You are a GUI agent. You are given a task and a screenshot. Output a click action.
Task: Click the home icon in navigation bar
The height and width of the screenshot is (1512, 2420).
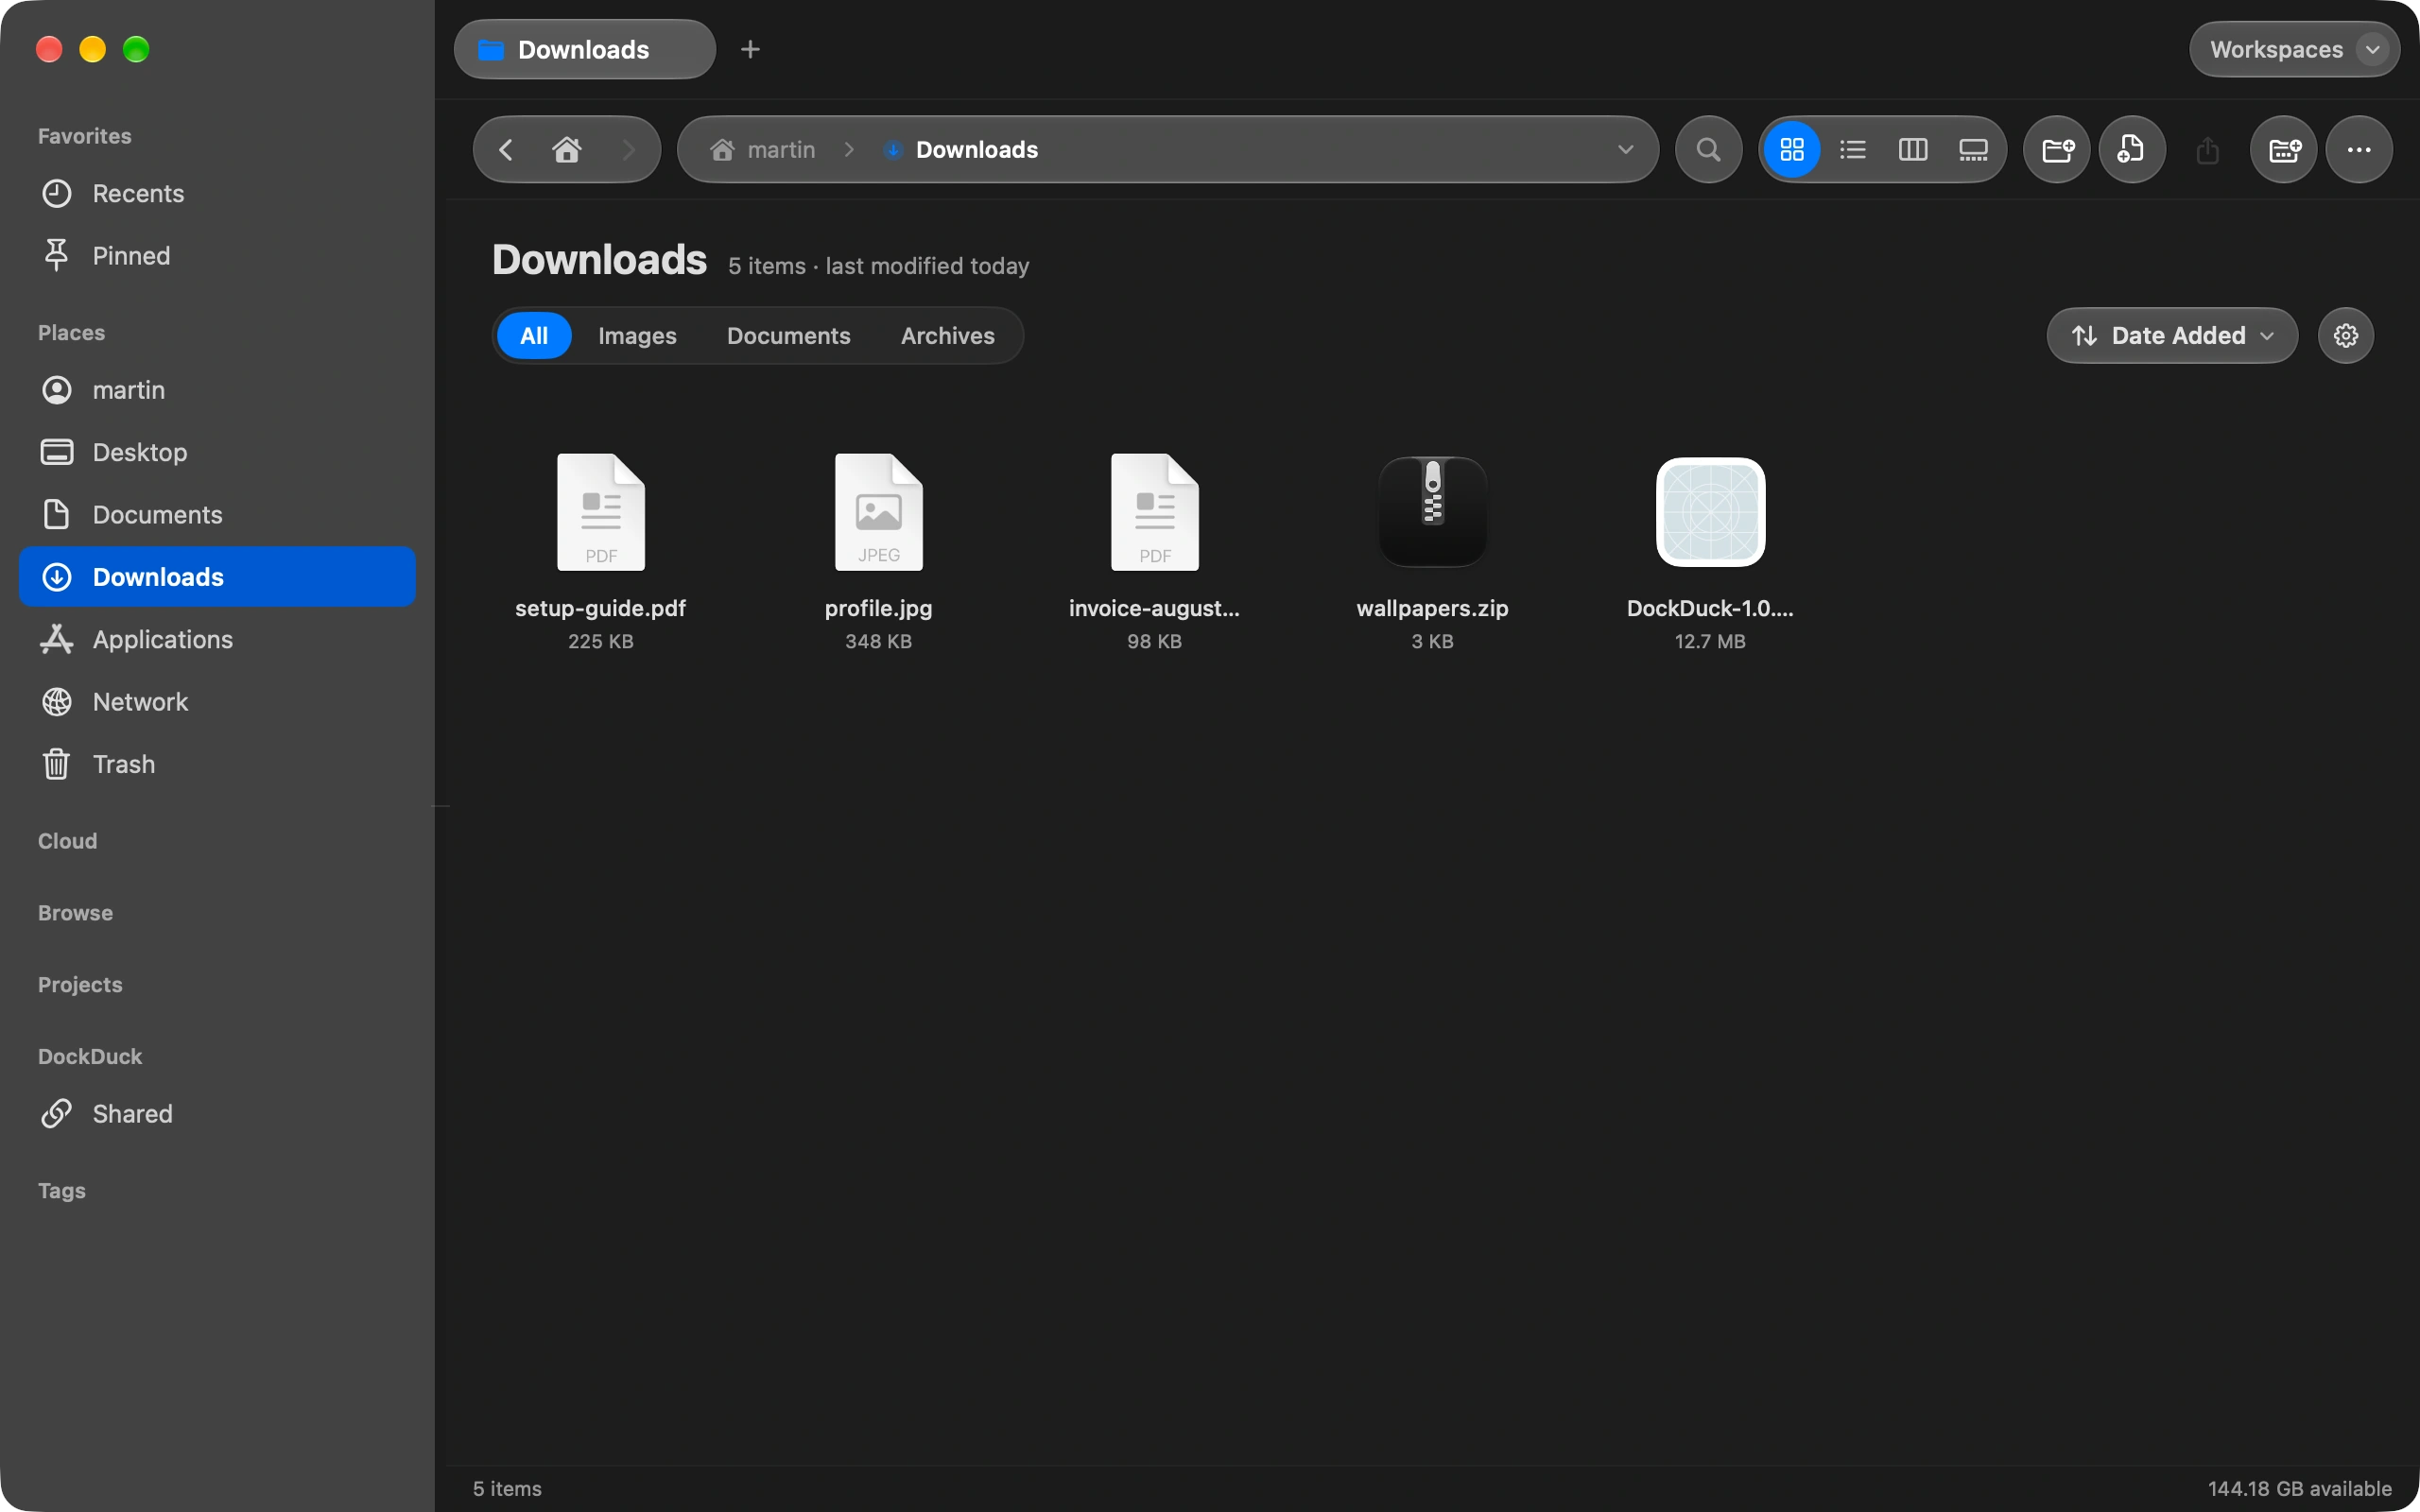[x=567, y=150]
